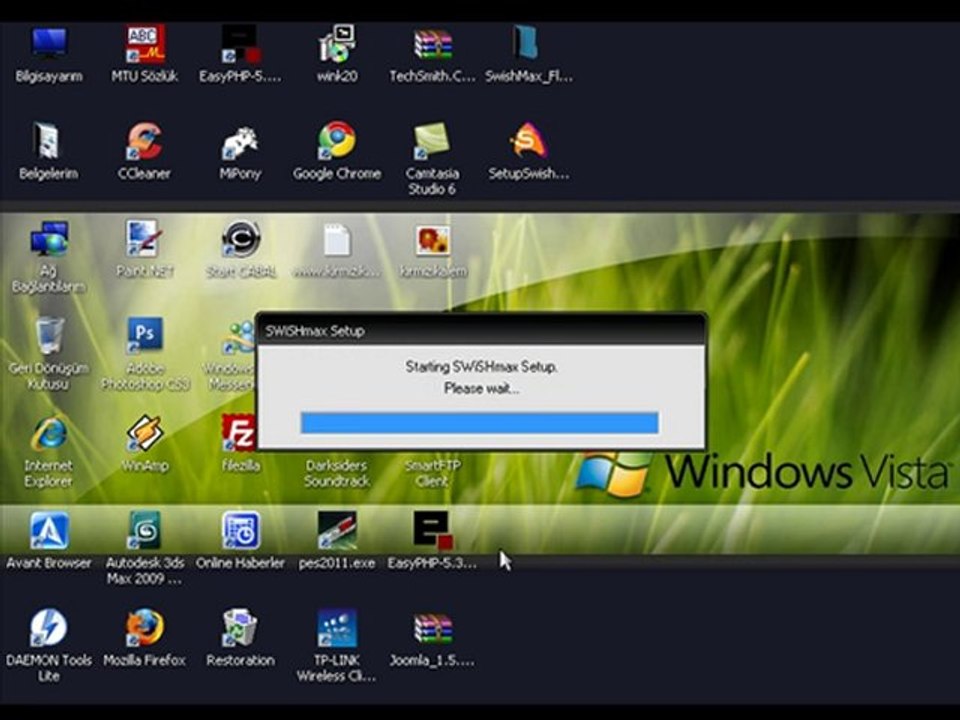Click the SWiSHmax Setup title bar

click(481, 331)
